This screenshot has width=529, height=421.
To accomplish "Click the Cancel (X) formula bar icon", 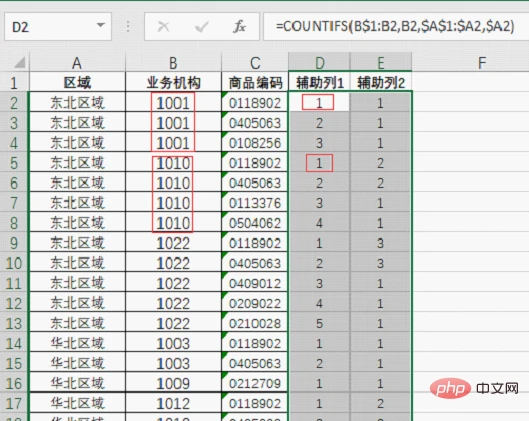I will [x=164, y=26].
